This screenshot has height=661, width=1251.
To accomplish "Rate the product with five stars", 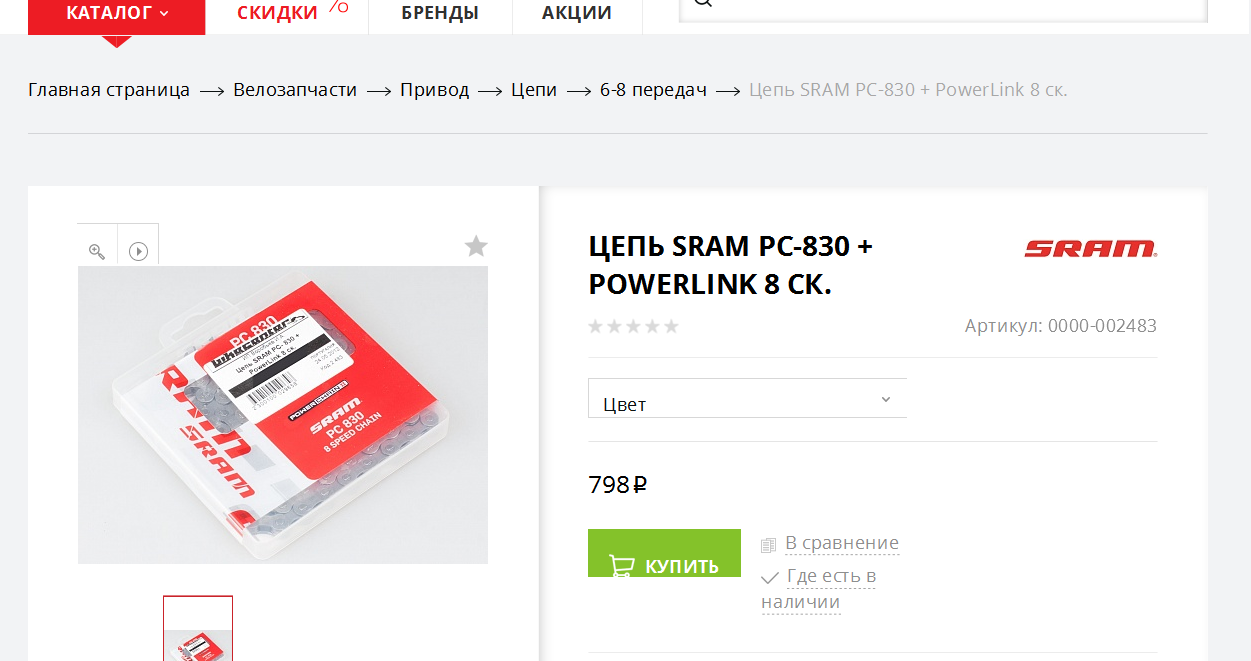I will pyautogui.click(x=671, y=326).
